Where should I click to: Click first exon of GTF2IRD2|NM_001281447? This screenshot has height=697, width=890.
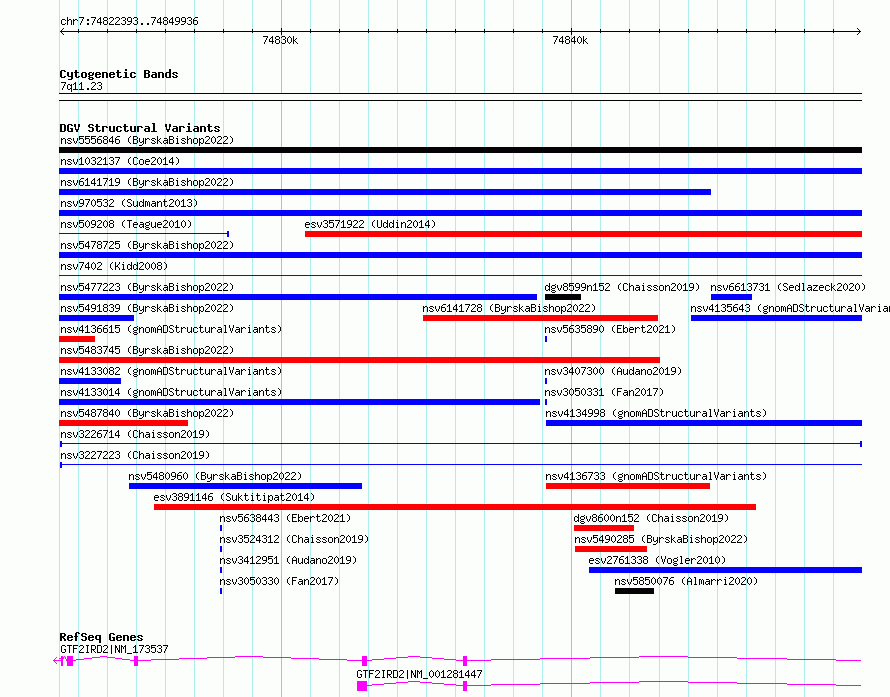point(362,686)
